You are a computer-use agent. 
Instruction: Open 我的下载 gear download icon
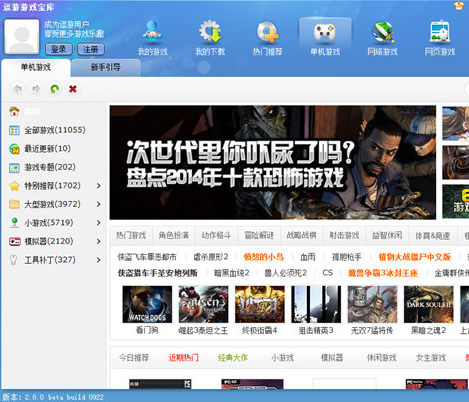coord(210,37)
